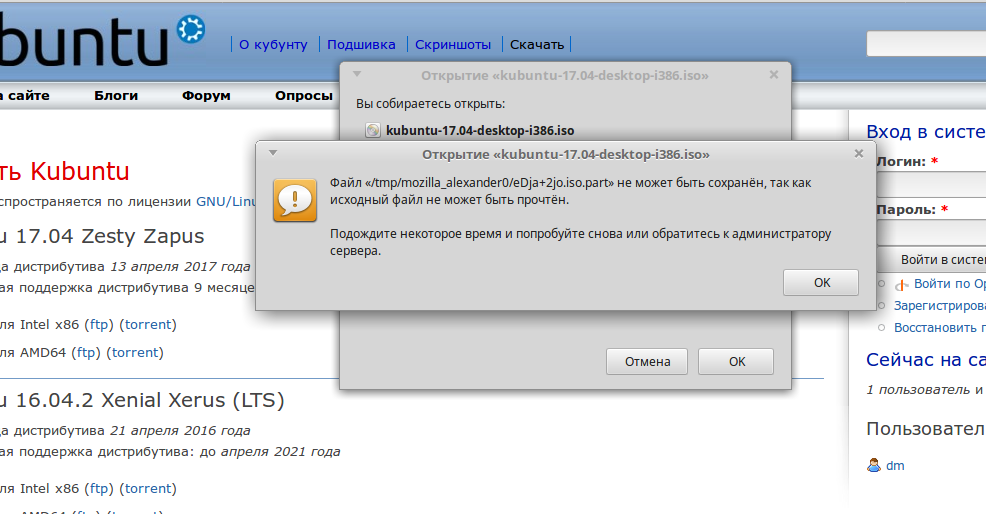Click the error text about eDja+2jo.iso.part
This screenshot has height=514, width=986.
tap(570, 191)
